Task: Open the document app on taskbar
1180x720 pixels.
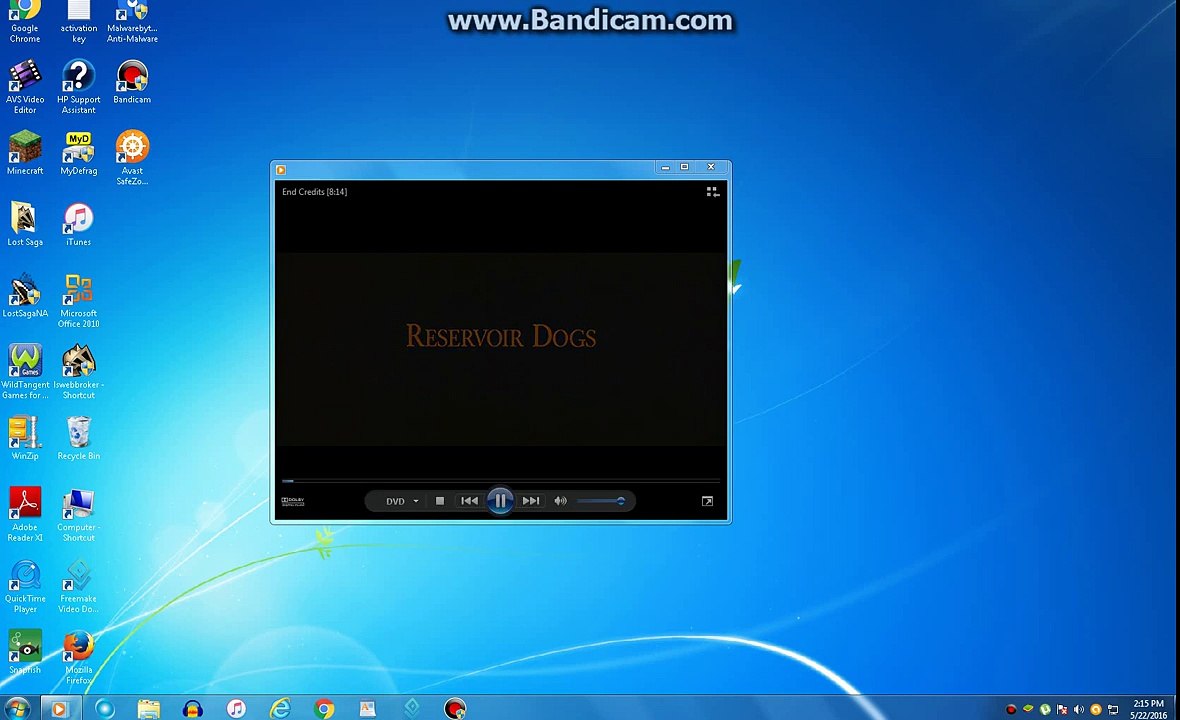Action: (367, 708)
